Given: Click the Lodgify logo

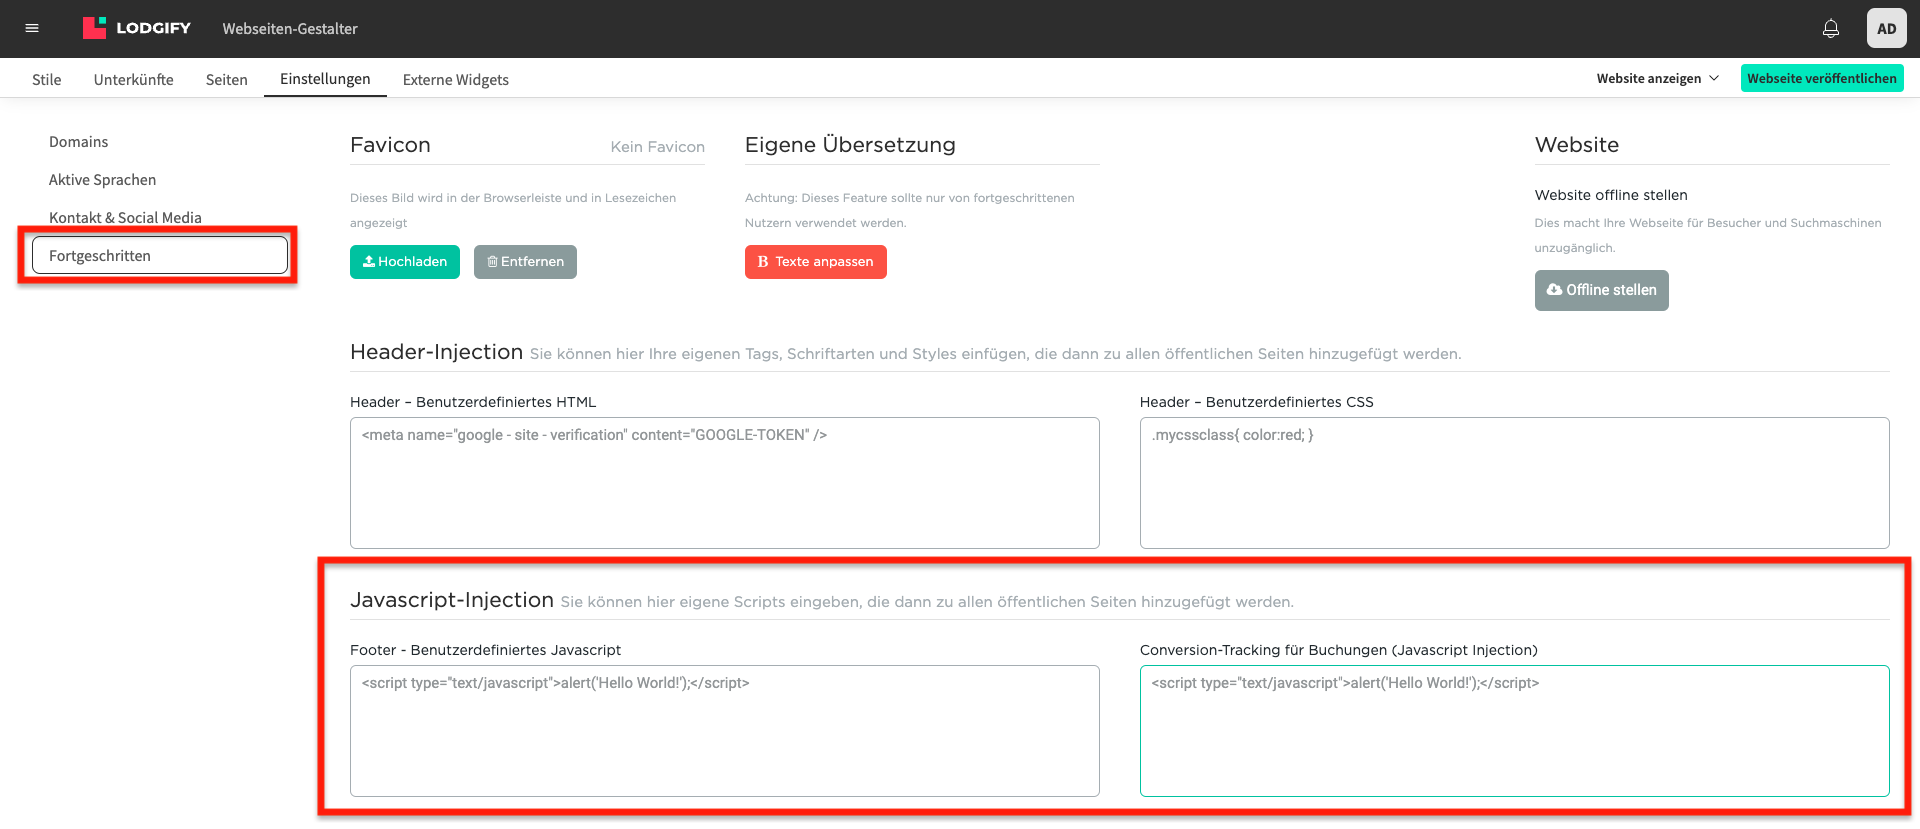Looking at the screenshot, I should (137, 28).
